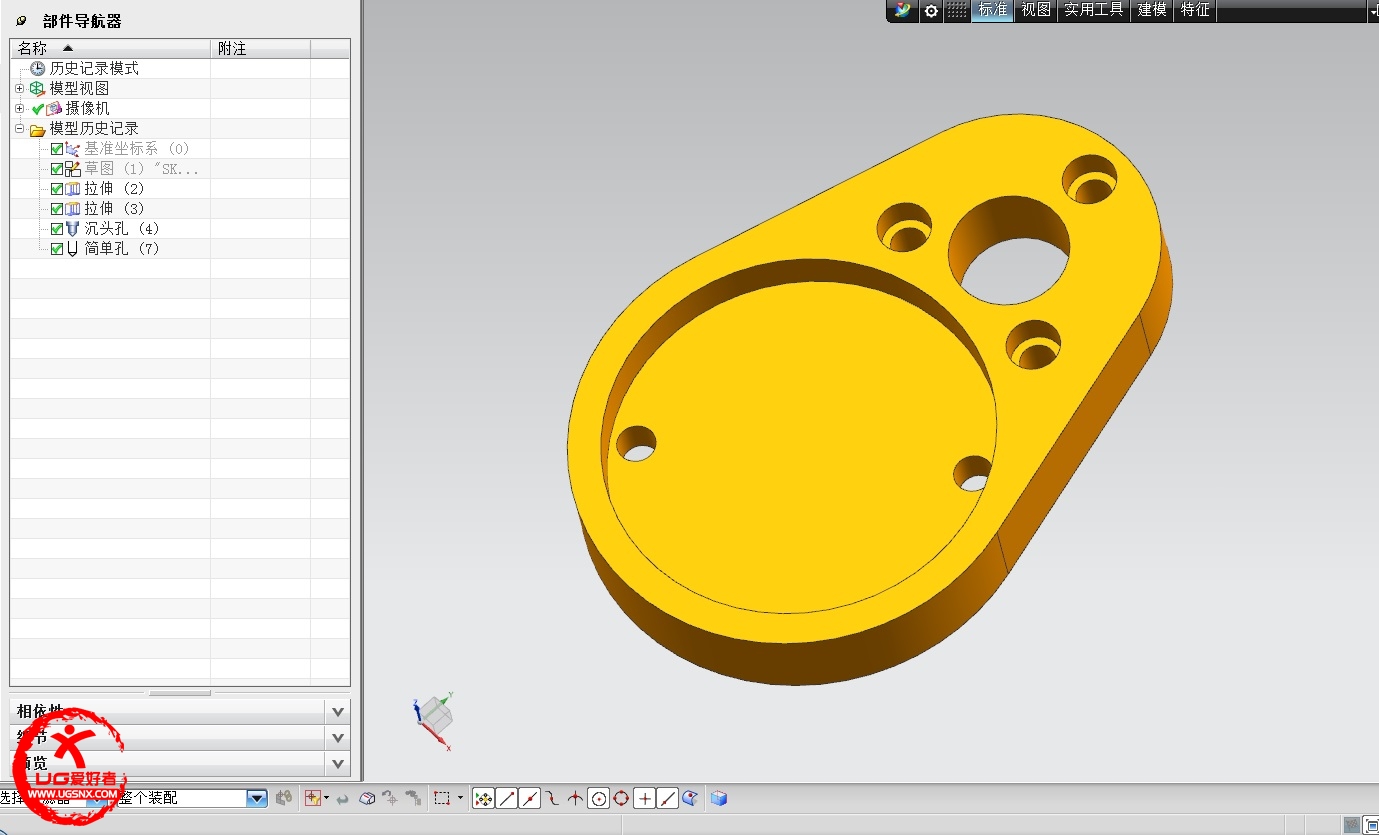Uncheck the 简单孔 (7) checkbox

click(57, 249)
